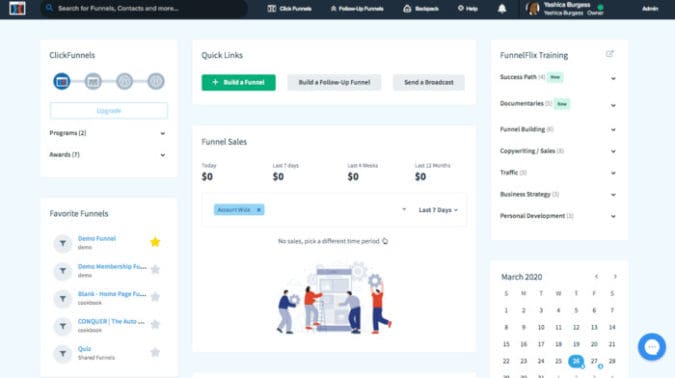Click the notifications bell icon
The height and width of the screenshot is (378, 675).
point(502,9)
